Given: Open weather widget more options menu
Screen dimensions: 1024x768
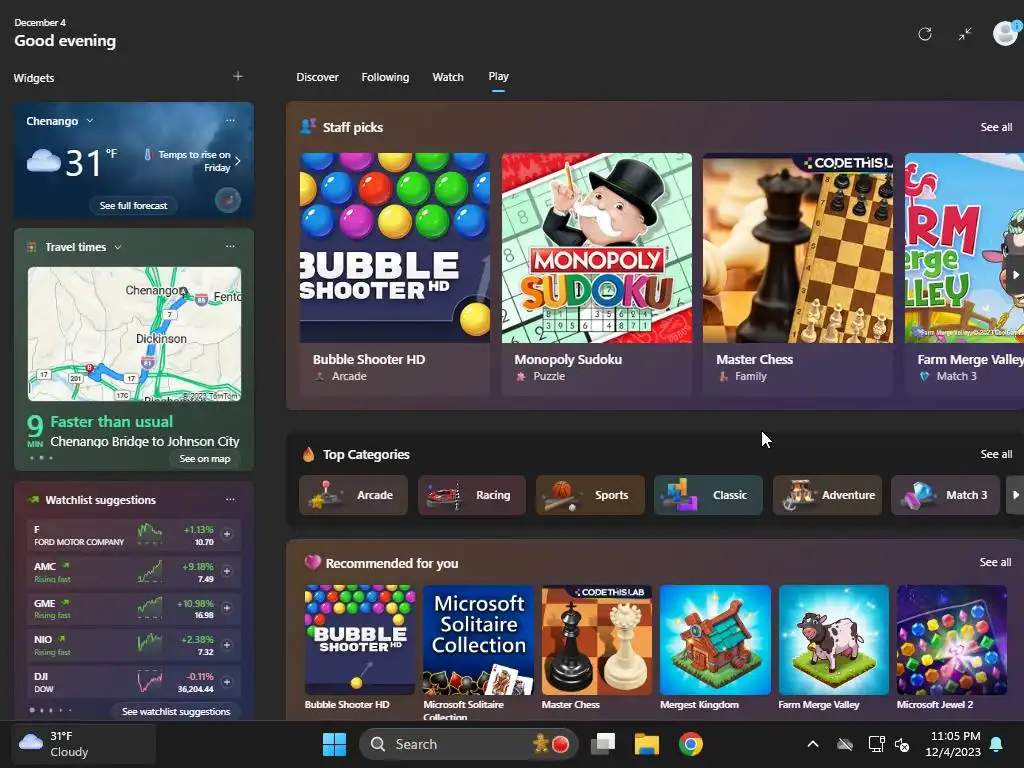Looking at the screenshot, I should tap(230, 120).
